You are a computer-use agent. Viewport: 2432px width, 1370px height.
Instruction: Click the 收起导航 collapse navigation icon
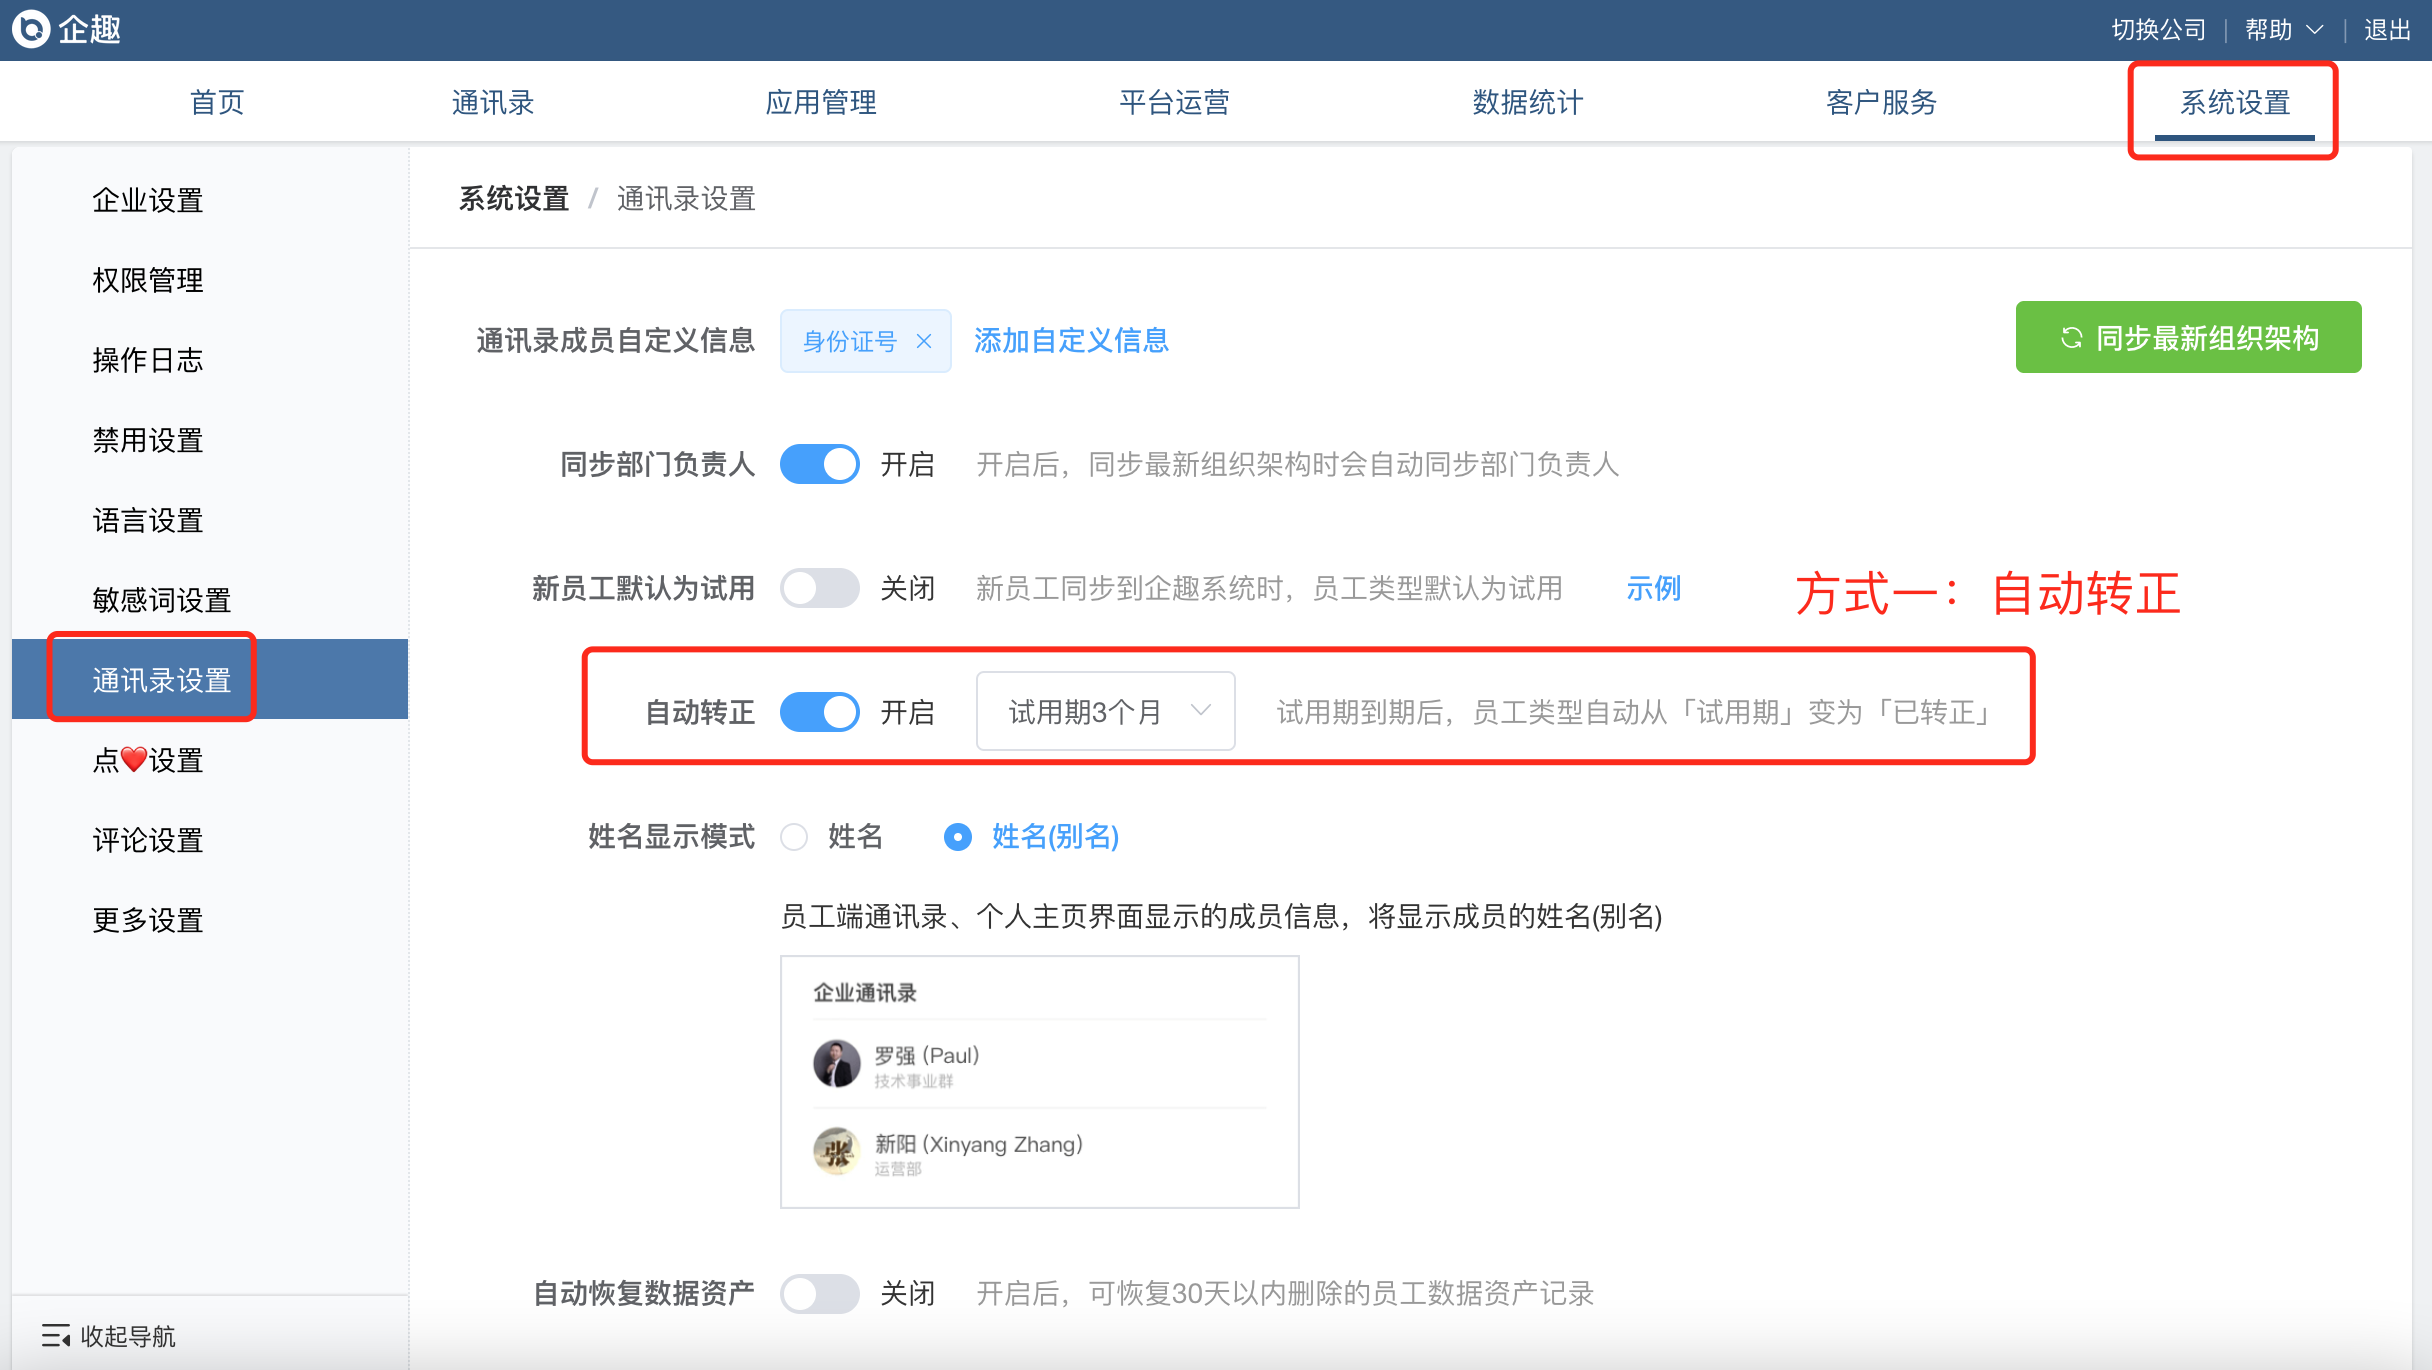click(x=56, y=1335)
